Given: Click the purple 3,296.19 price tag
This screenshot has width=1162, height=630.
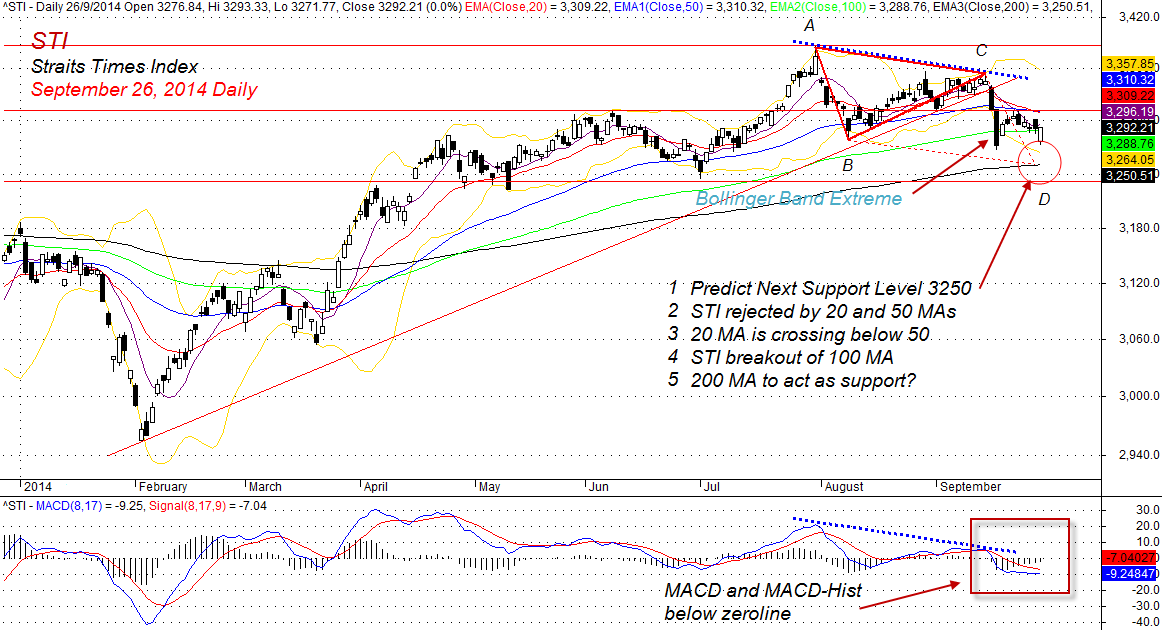Looking at the screenshot, I should tap(1129, 112).
